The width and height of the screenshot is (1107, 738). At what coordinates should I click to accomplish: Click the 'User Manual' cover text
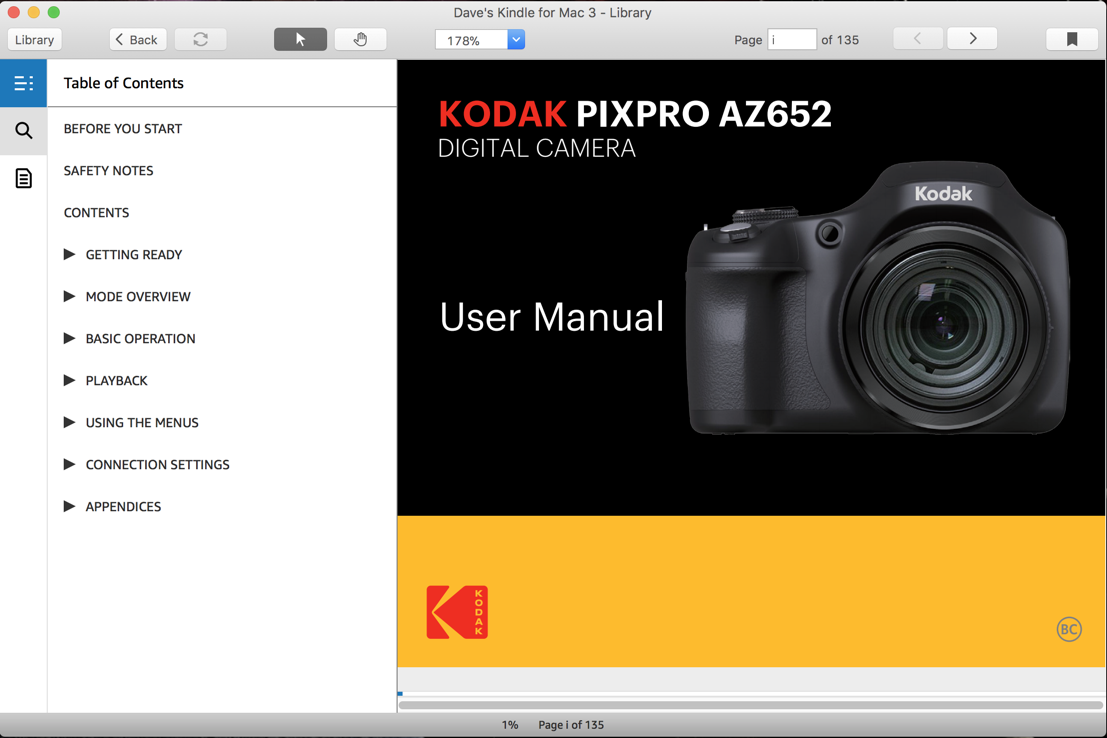(x=551, y=316)
